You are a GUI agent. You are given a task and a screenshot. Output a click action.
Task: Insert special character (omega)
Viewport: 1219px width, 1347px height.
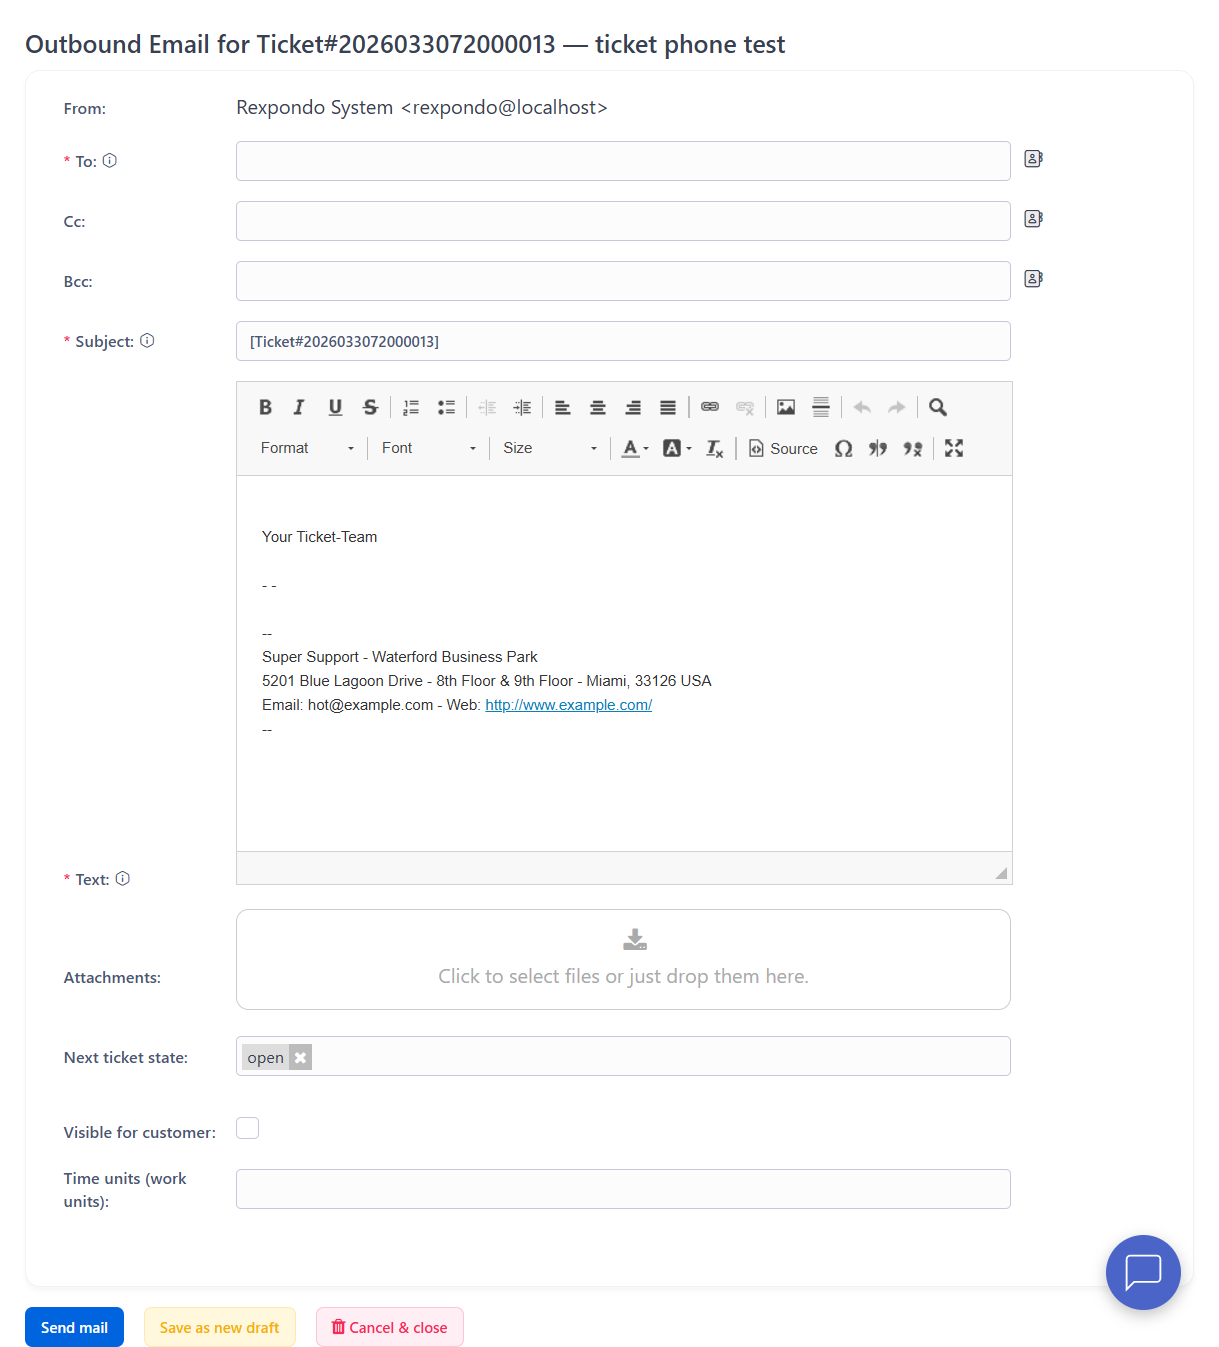click(x=844, y=448)
